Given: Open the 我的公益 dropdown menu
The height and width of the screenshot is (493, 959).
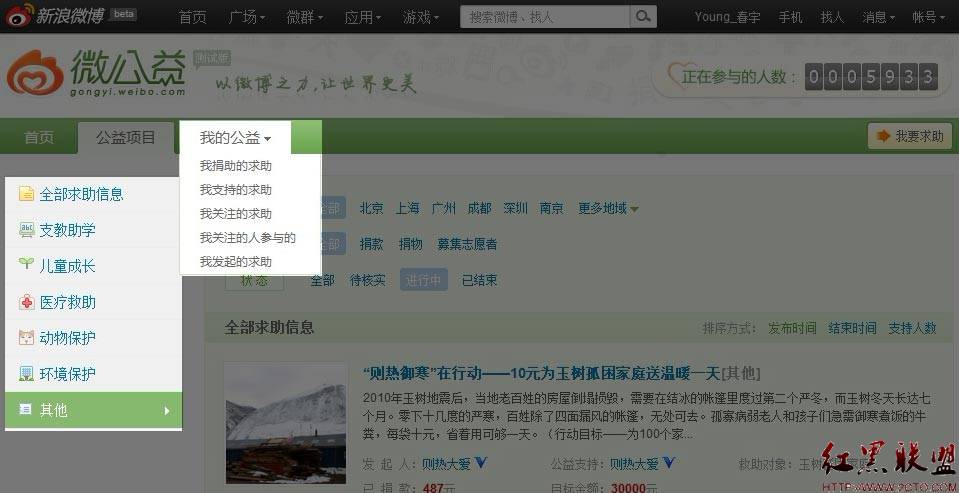Looking at the screenshot, I should coord(235,138).
